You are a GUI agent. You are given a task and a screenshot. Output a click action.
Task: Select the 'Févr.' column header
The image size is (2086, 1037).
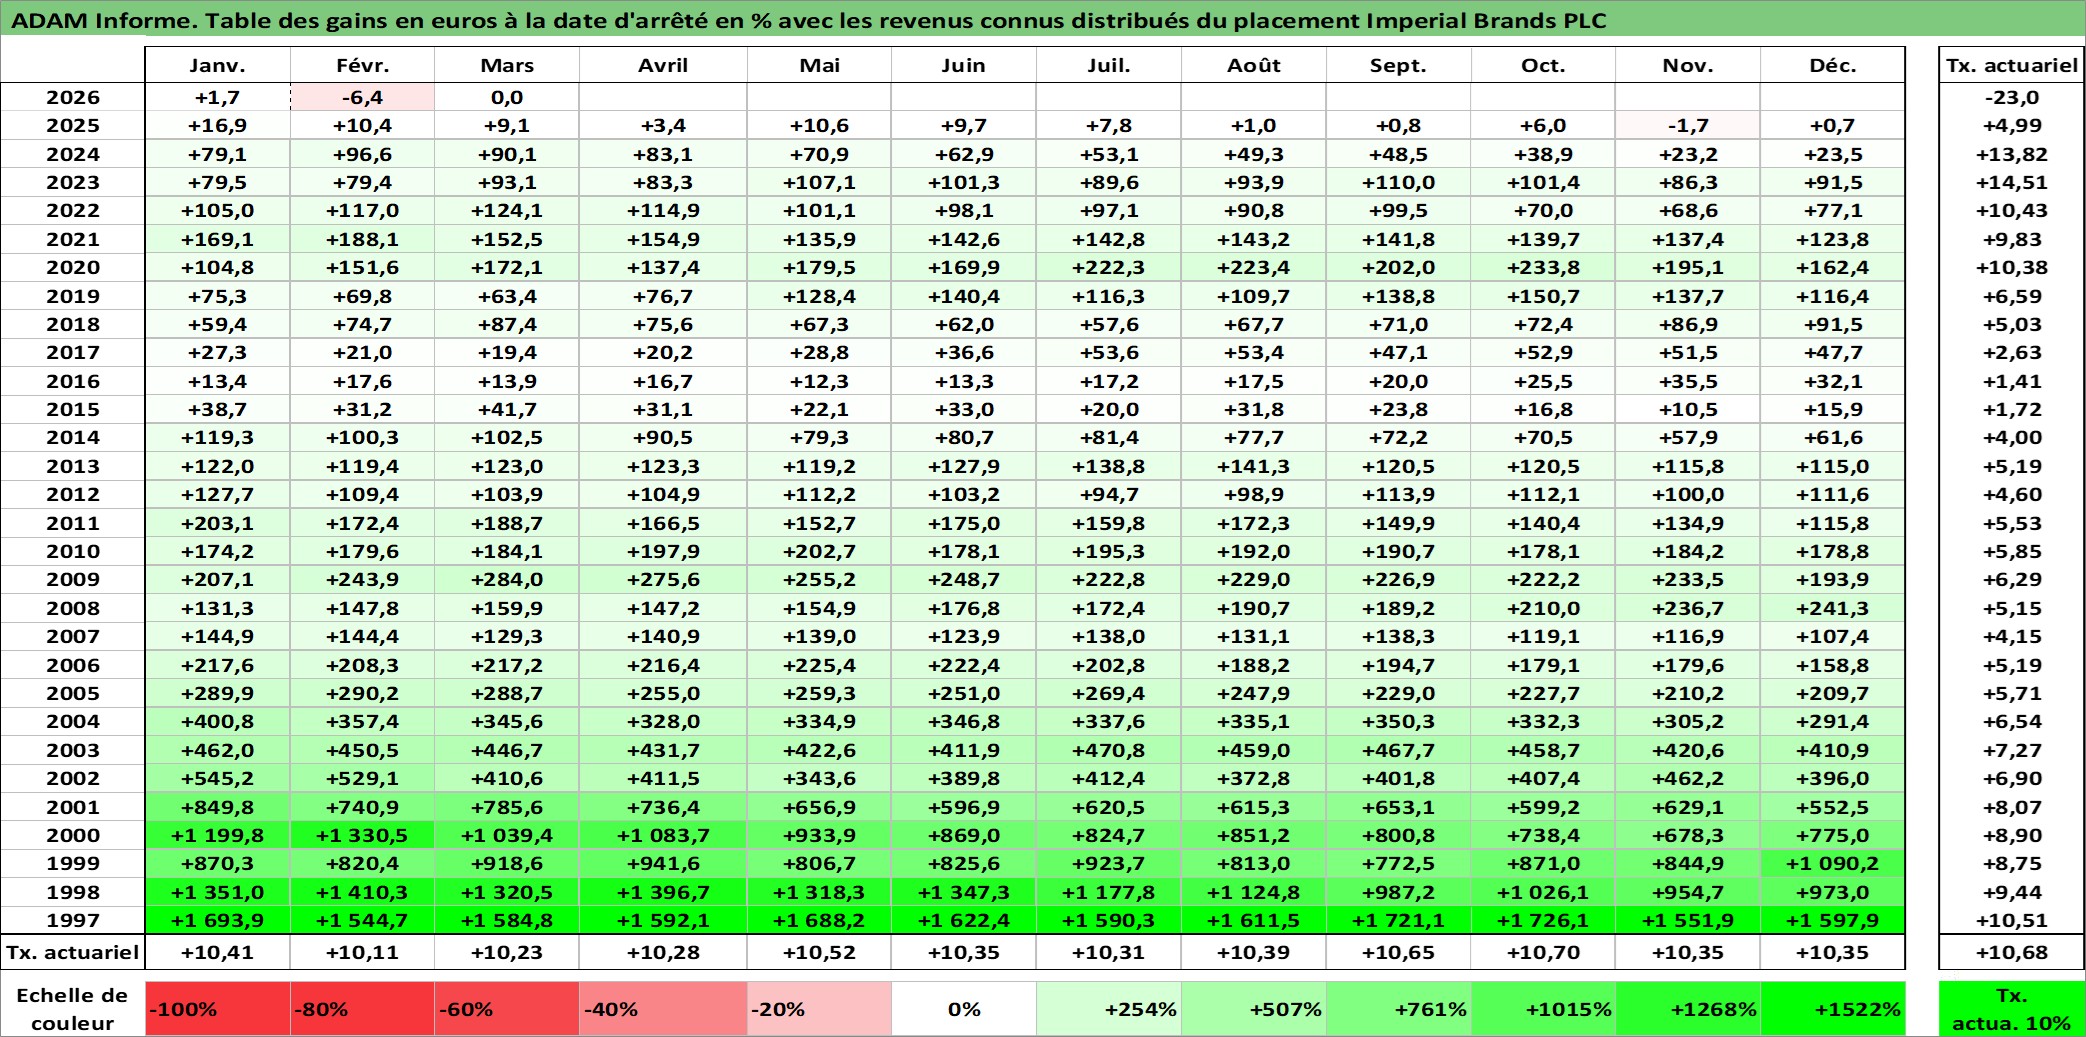coord(362,65)
